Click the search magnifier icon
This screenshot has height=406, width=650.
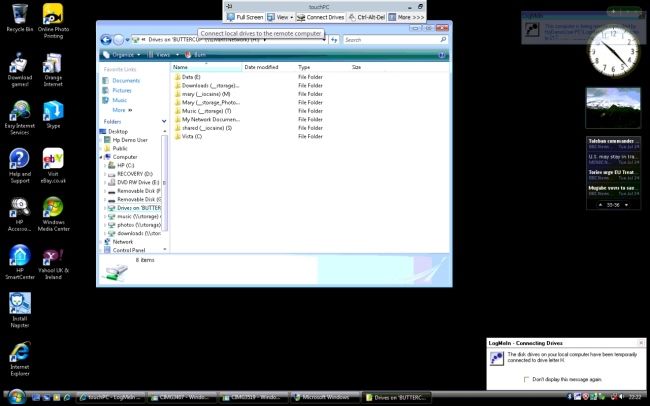443,40
